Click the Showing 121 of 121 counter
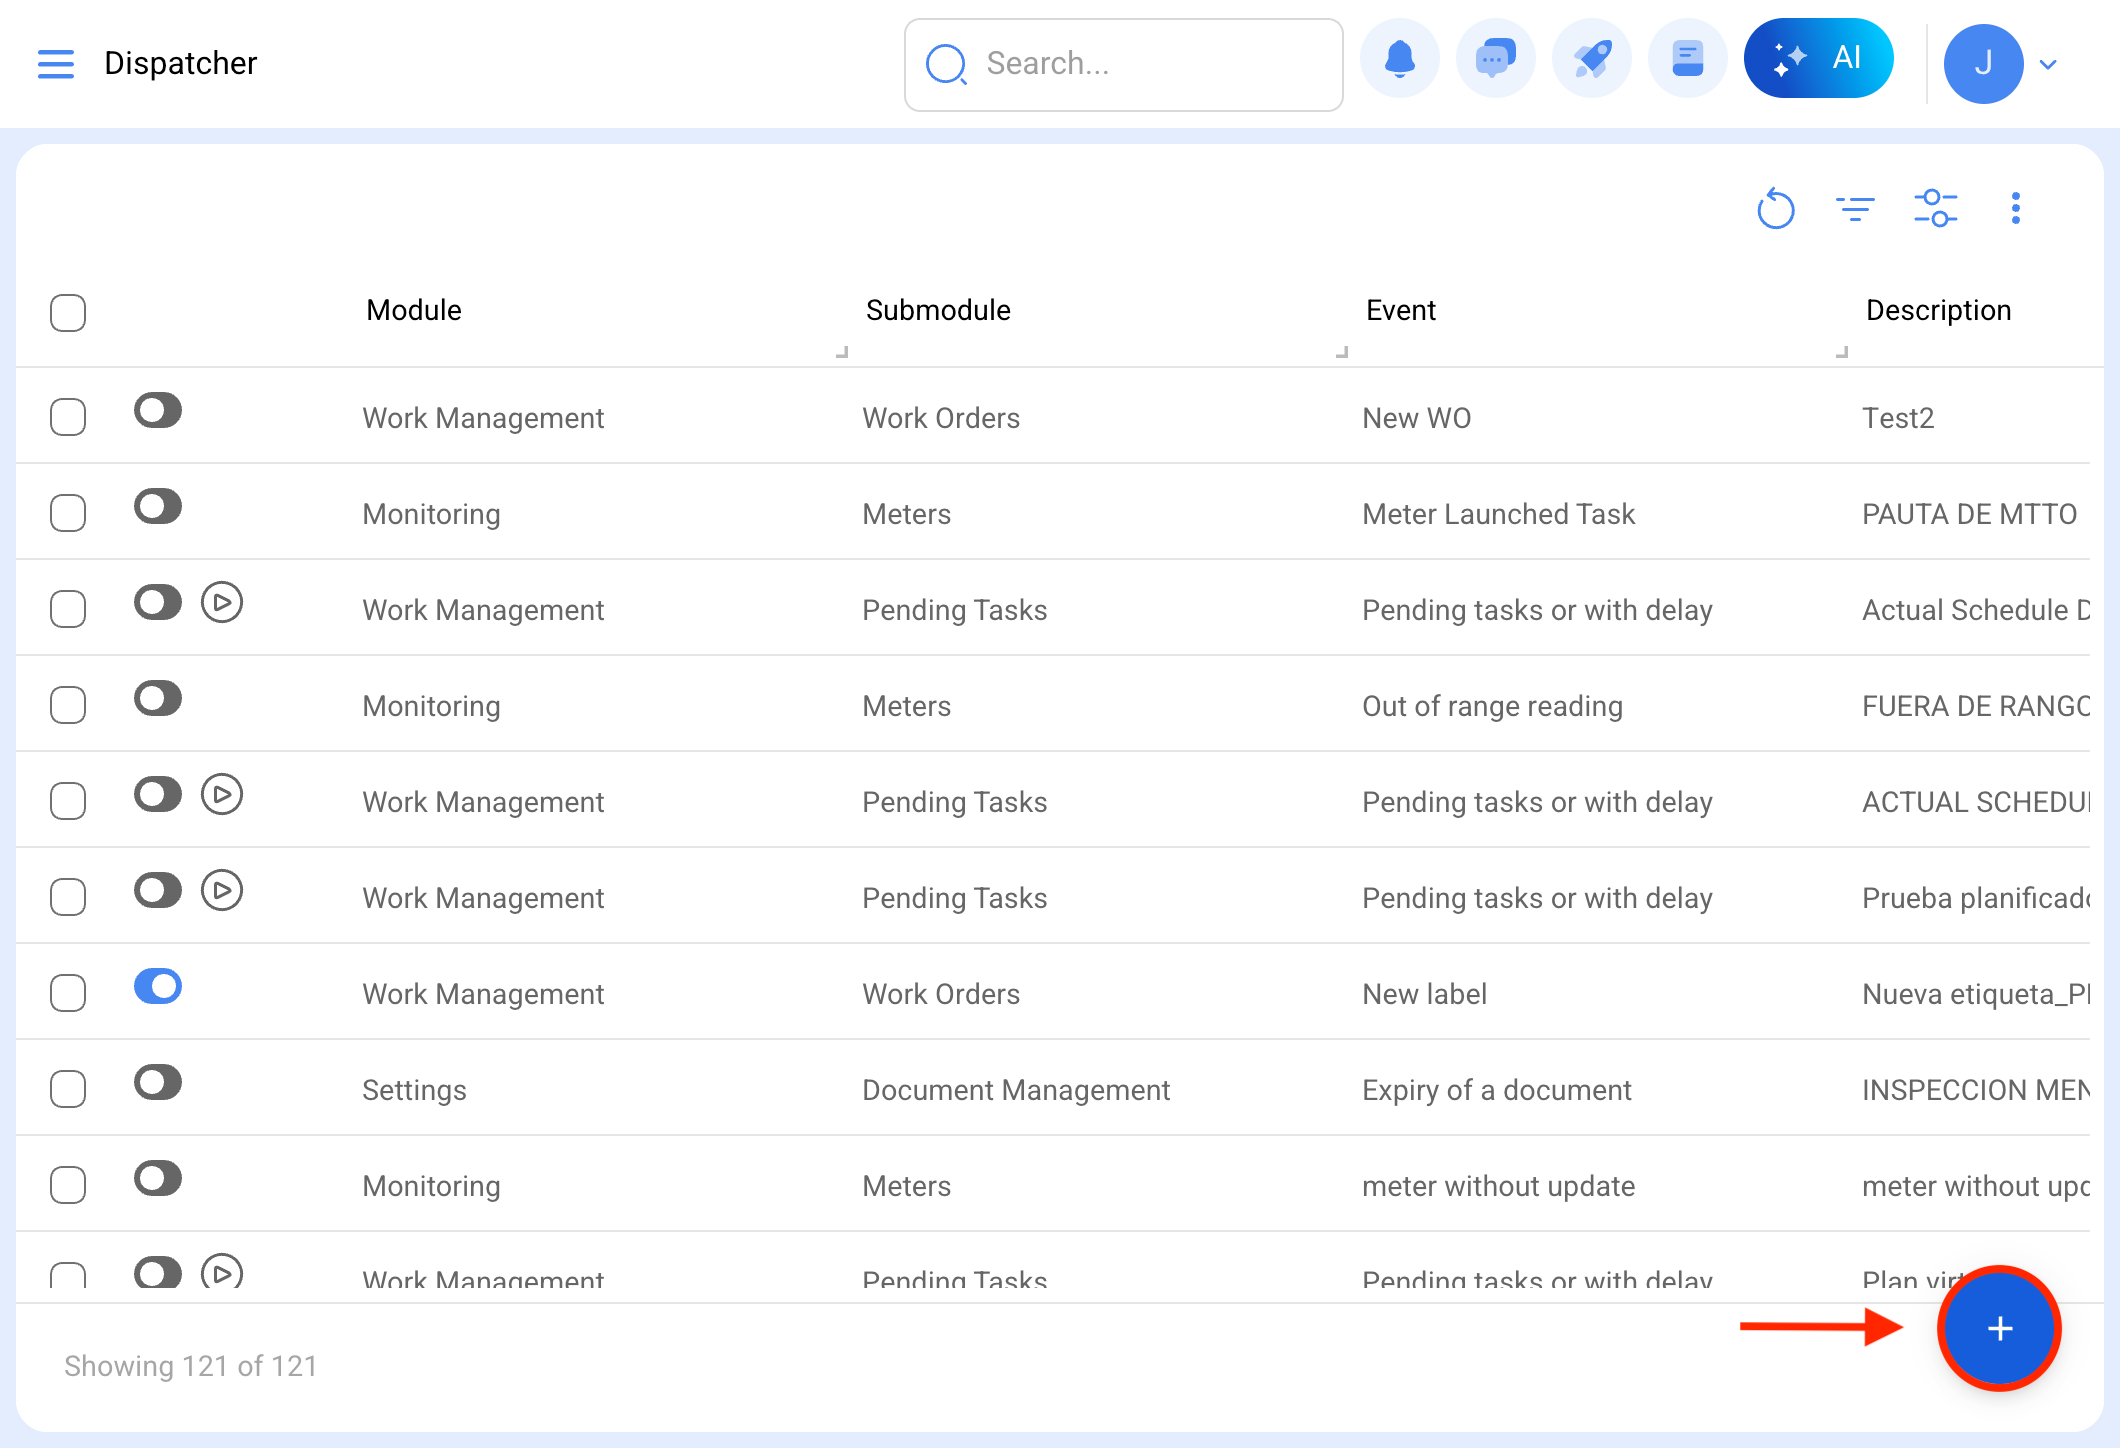This screenshot has width=2120, height=1448. point(190,1366)
